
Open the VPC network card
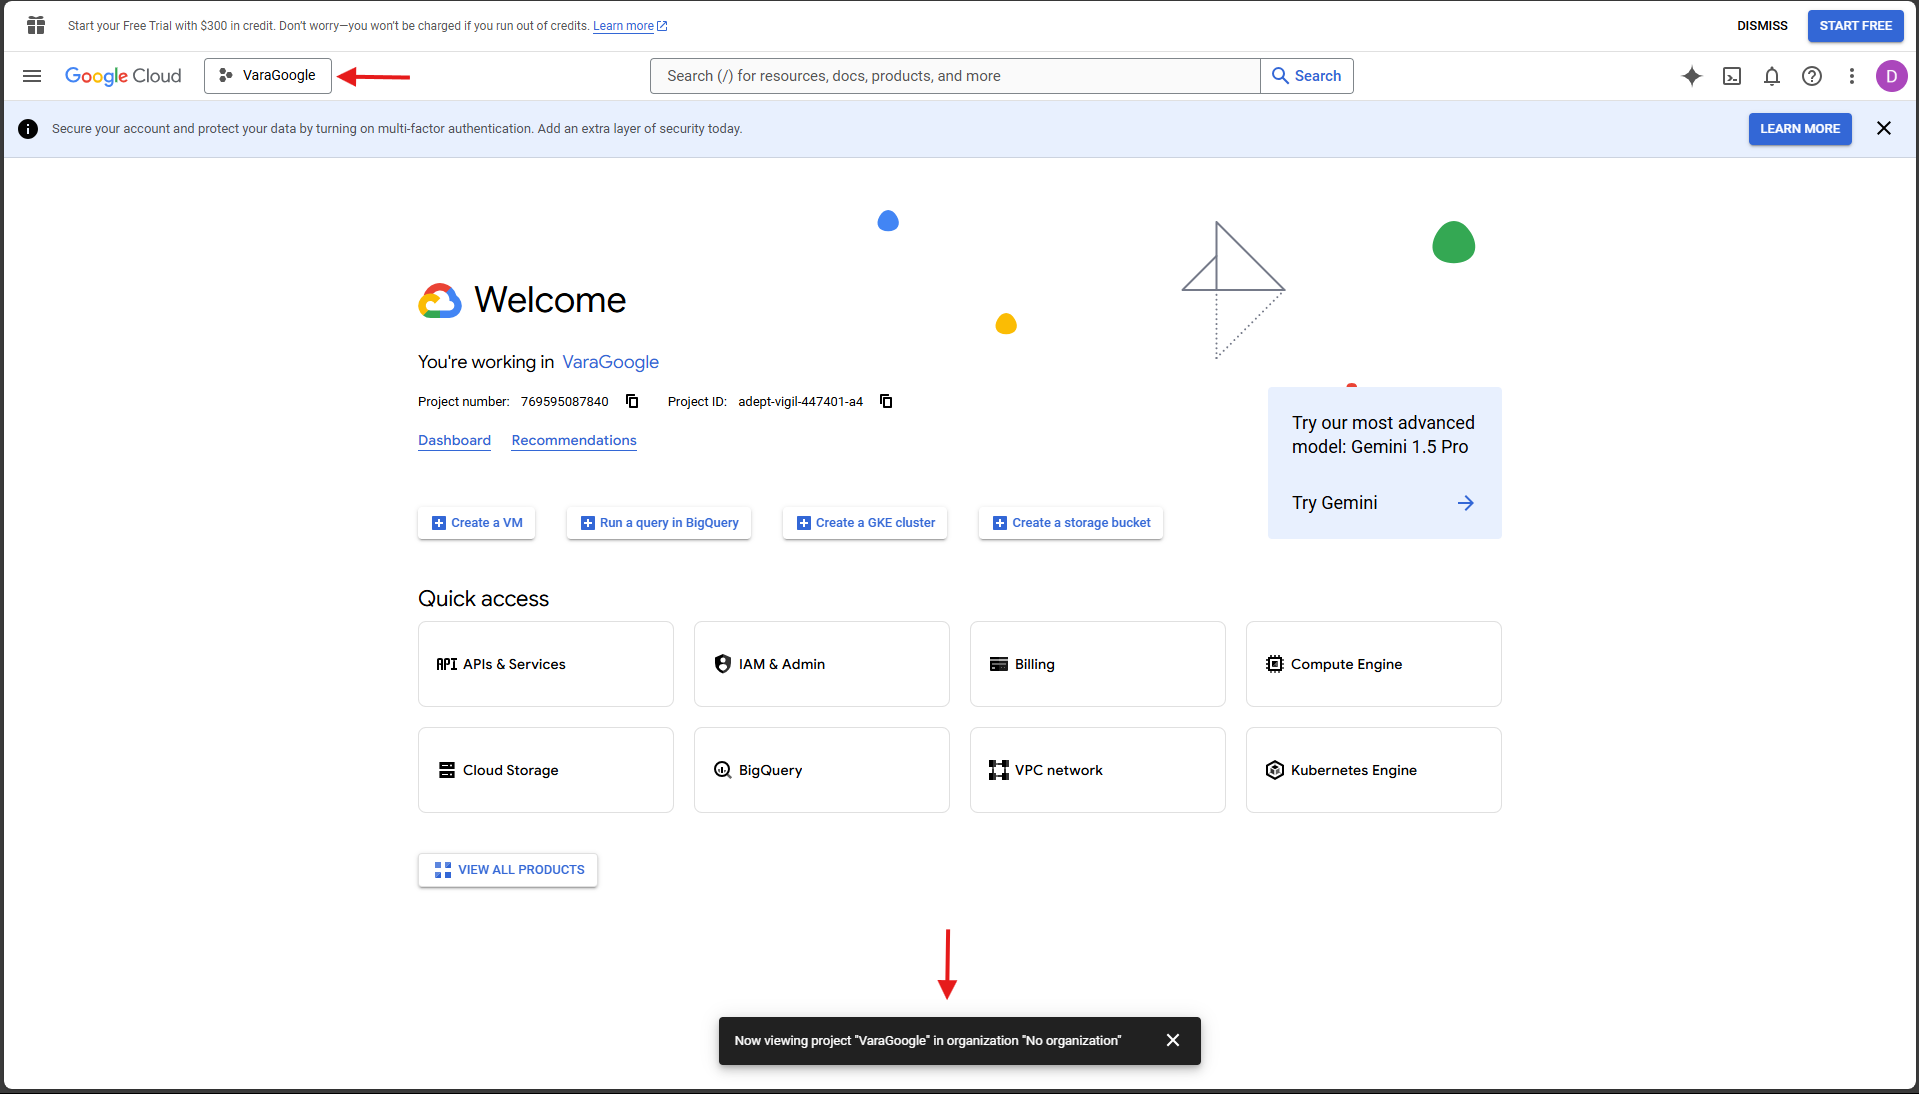1098,770
